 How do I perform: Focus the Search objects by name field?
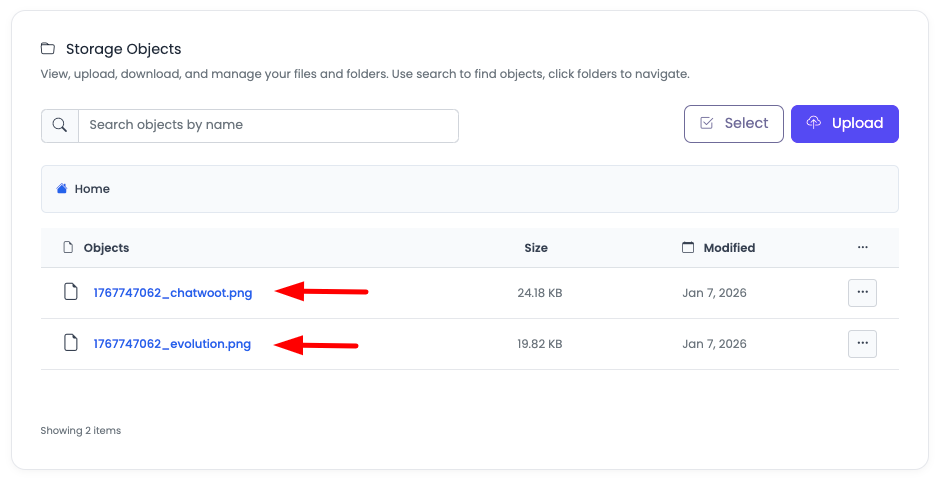[268, 126]
